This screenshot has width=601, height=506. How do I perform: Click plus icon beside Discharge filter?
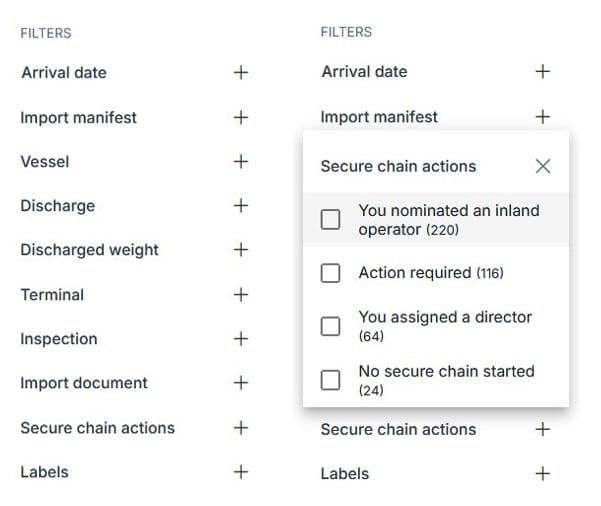click(x=241, y=205)
